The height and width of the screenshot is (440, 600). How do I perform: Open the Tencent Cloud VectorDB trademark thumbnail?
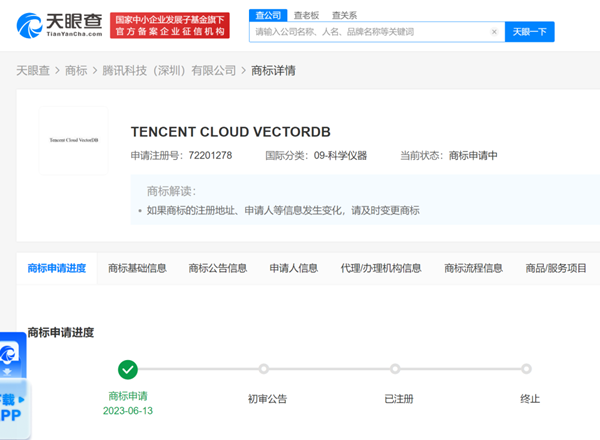pos(73,141)
